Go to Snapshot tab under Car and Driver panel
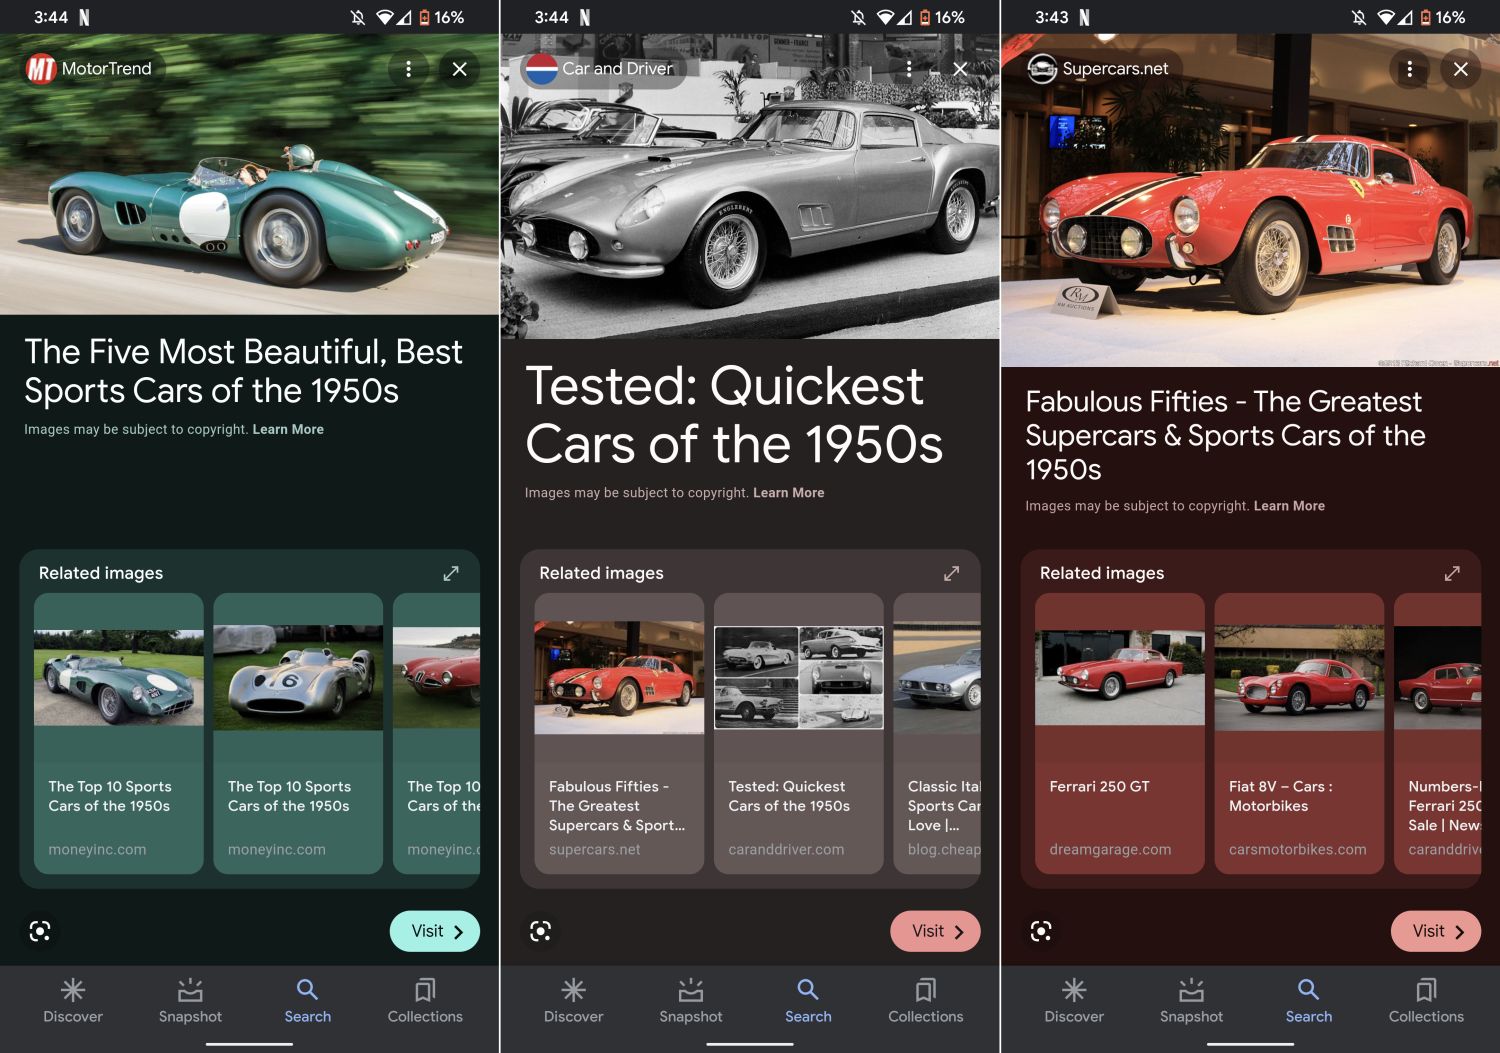 [x=690, y=1000]
